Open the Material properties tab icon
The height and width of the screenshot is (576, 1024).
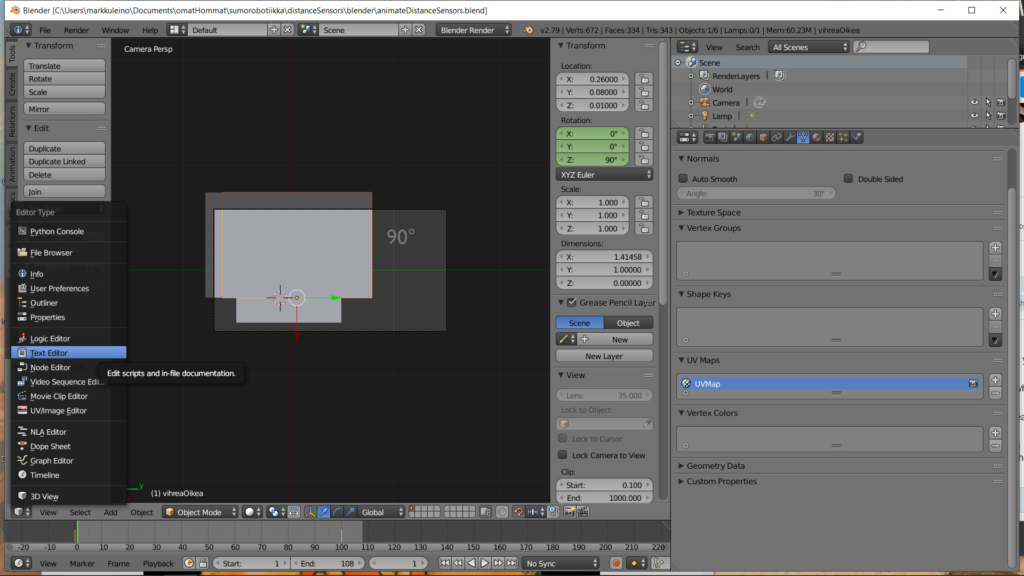(x=816, y=137)
